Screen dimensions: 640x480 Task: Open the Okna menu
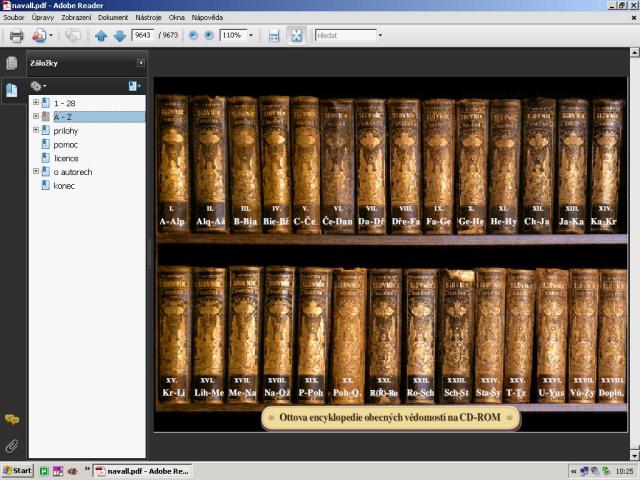177,18
